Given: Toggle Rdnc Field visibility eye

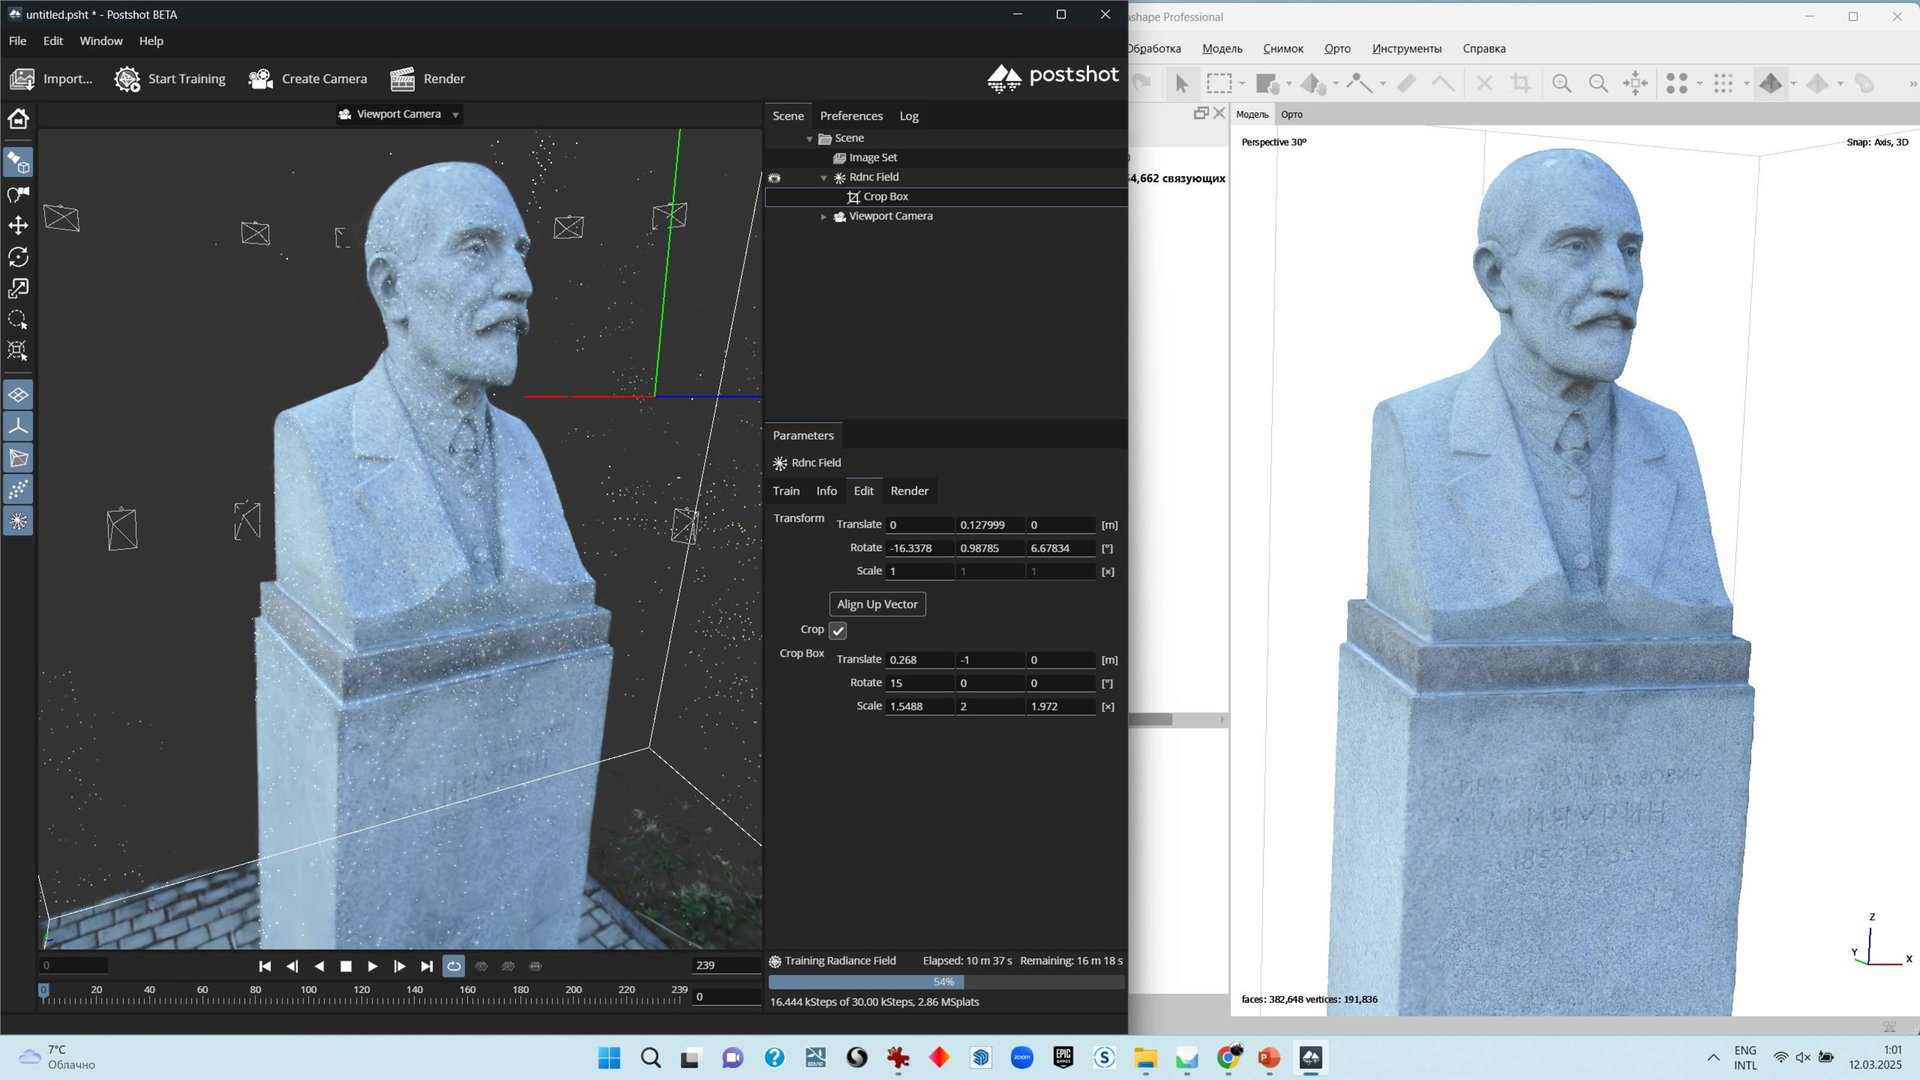Looking at the screenshot, I should click(x=774, y=178).
